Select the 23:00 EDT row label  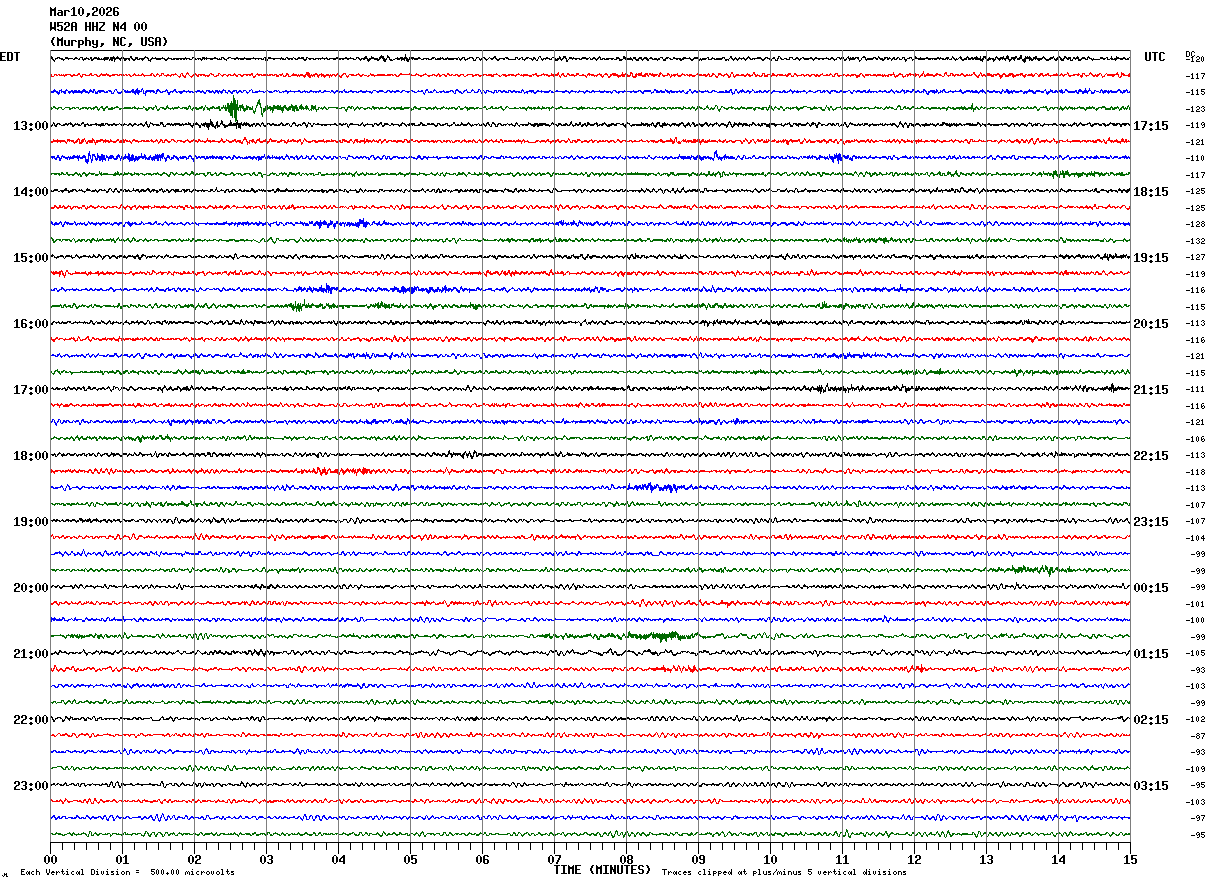30,786
